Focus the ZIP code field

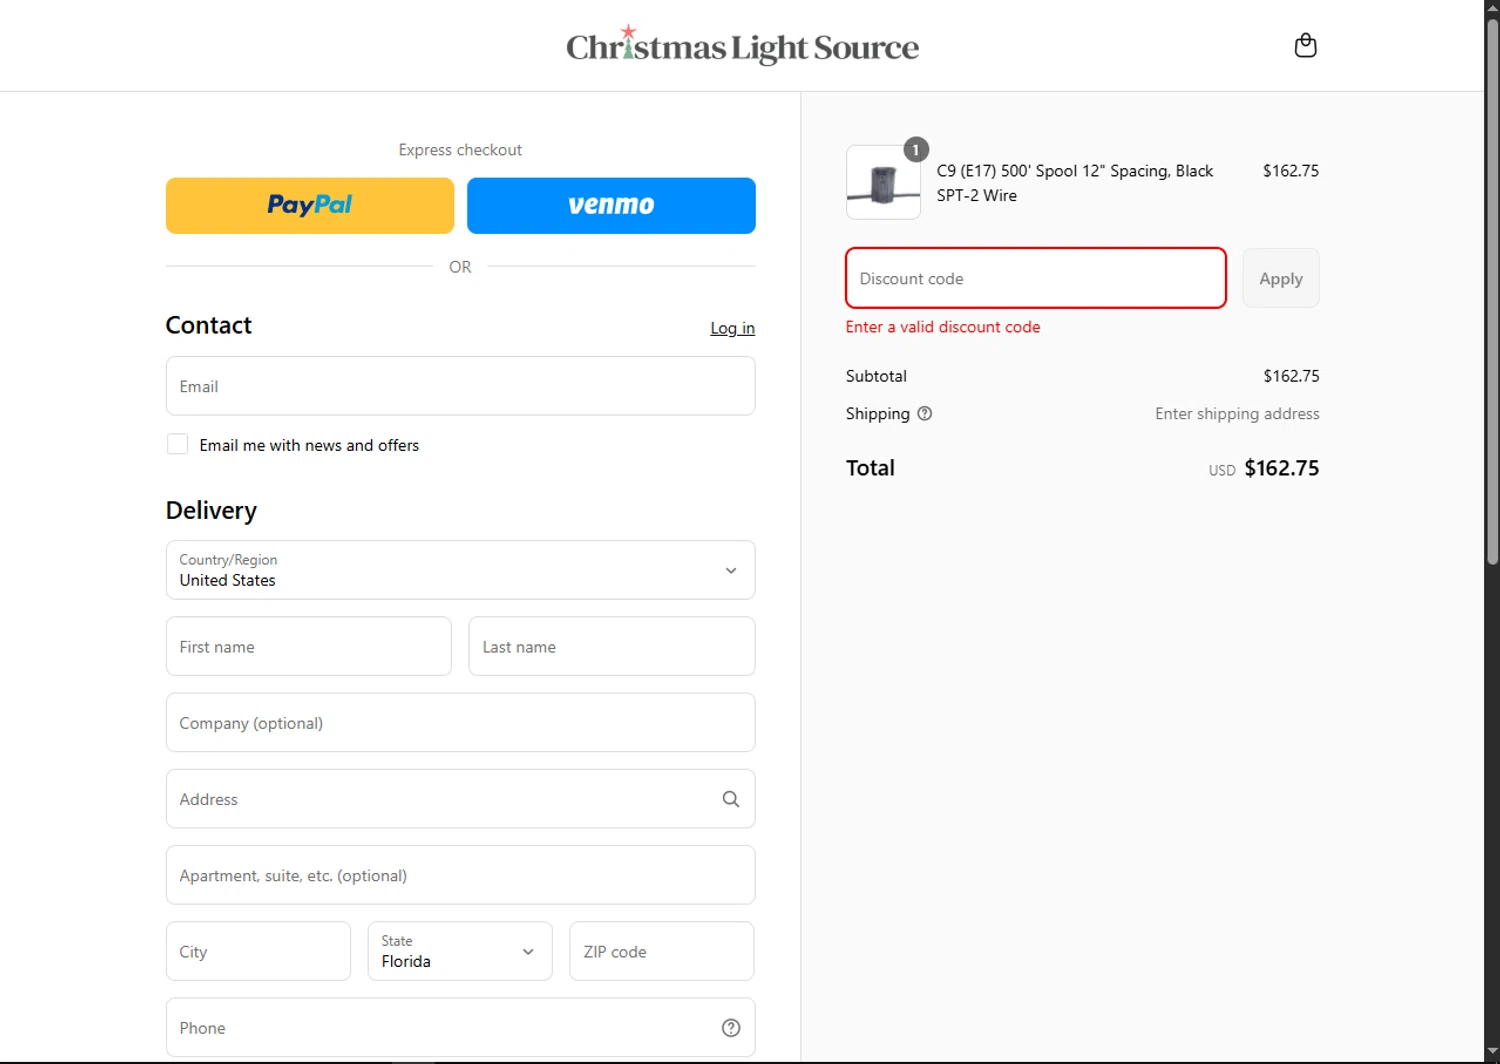coord(662,951)
